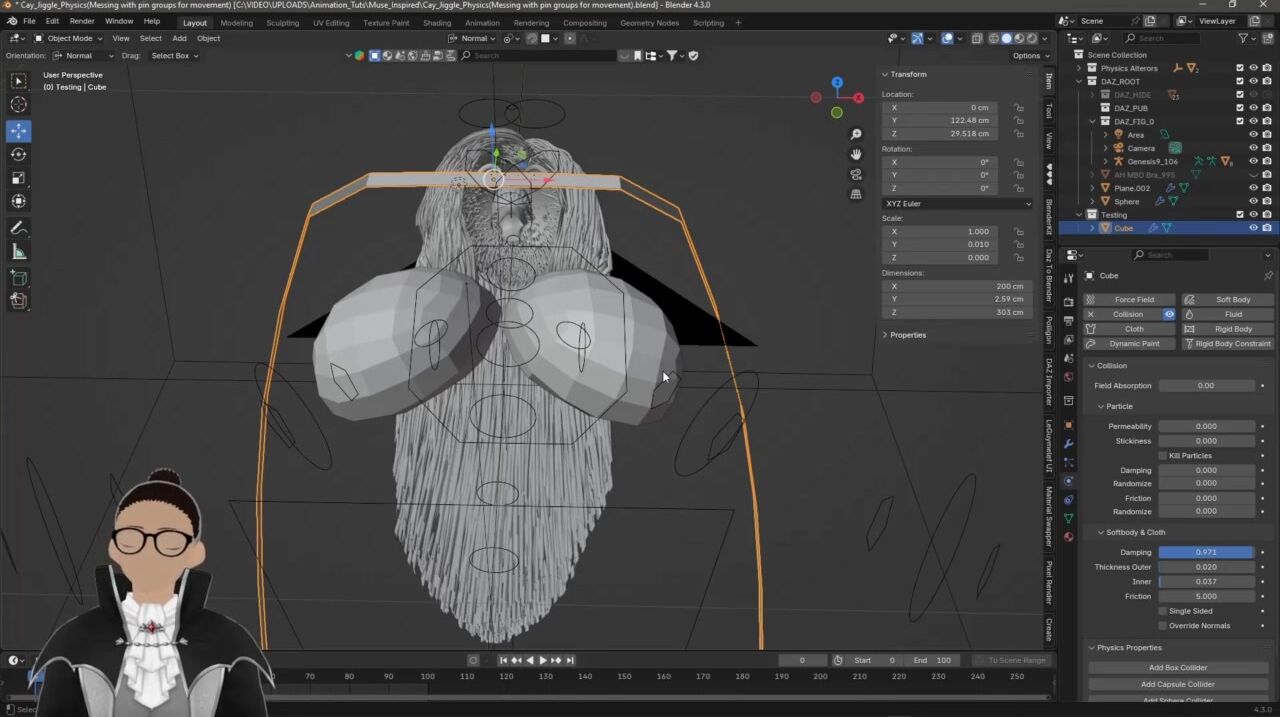The image size is (1280, 717).
Task: Select the Move tool in left toolbar
Action: point(18,131)
